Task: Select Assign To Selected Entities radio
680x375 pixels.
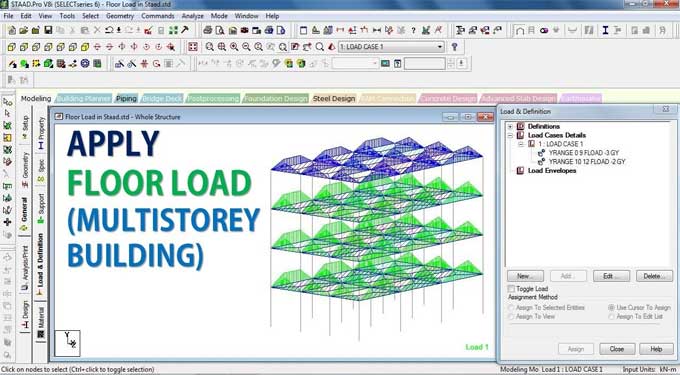Action: point(511,307)
